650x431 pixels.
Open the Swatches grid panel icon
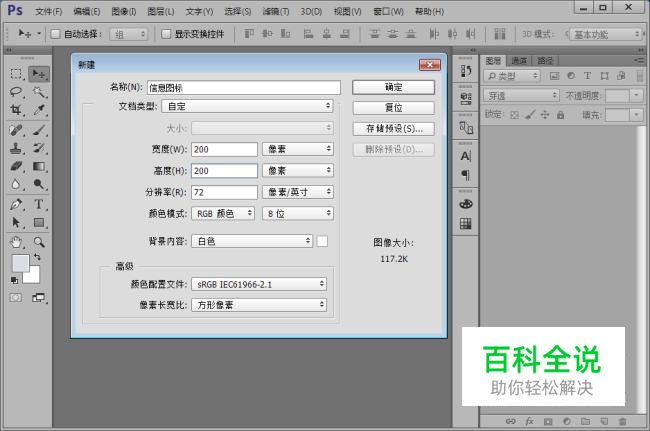(x=466, y=224)
